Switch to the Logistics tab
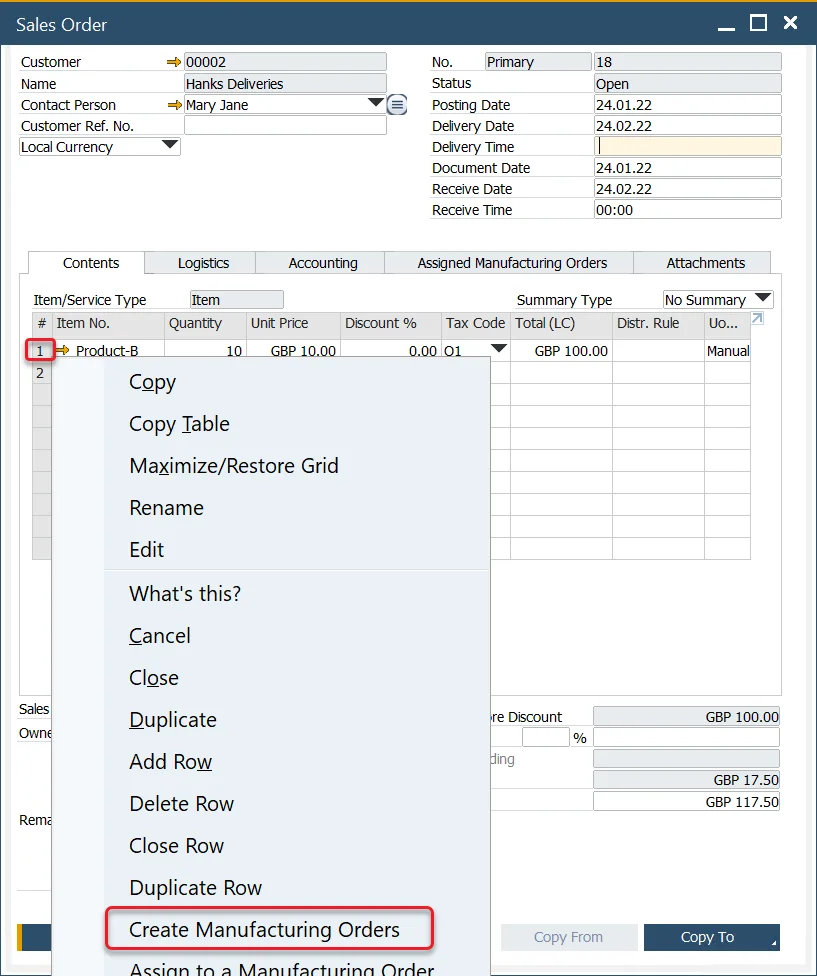This screenshot has height=976, width=817. [x=199, y=263]
